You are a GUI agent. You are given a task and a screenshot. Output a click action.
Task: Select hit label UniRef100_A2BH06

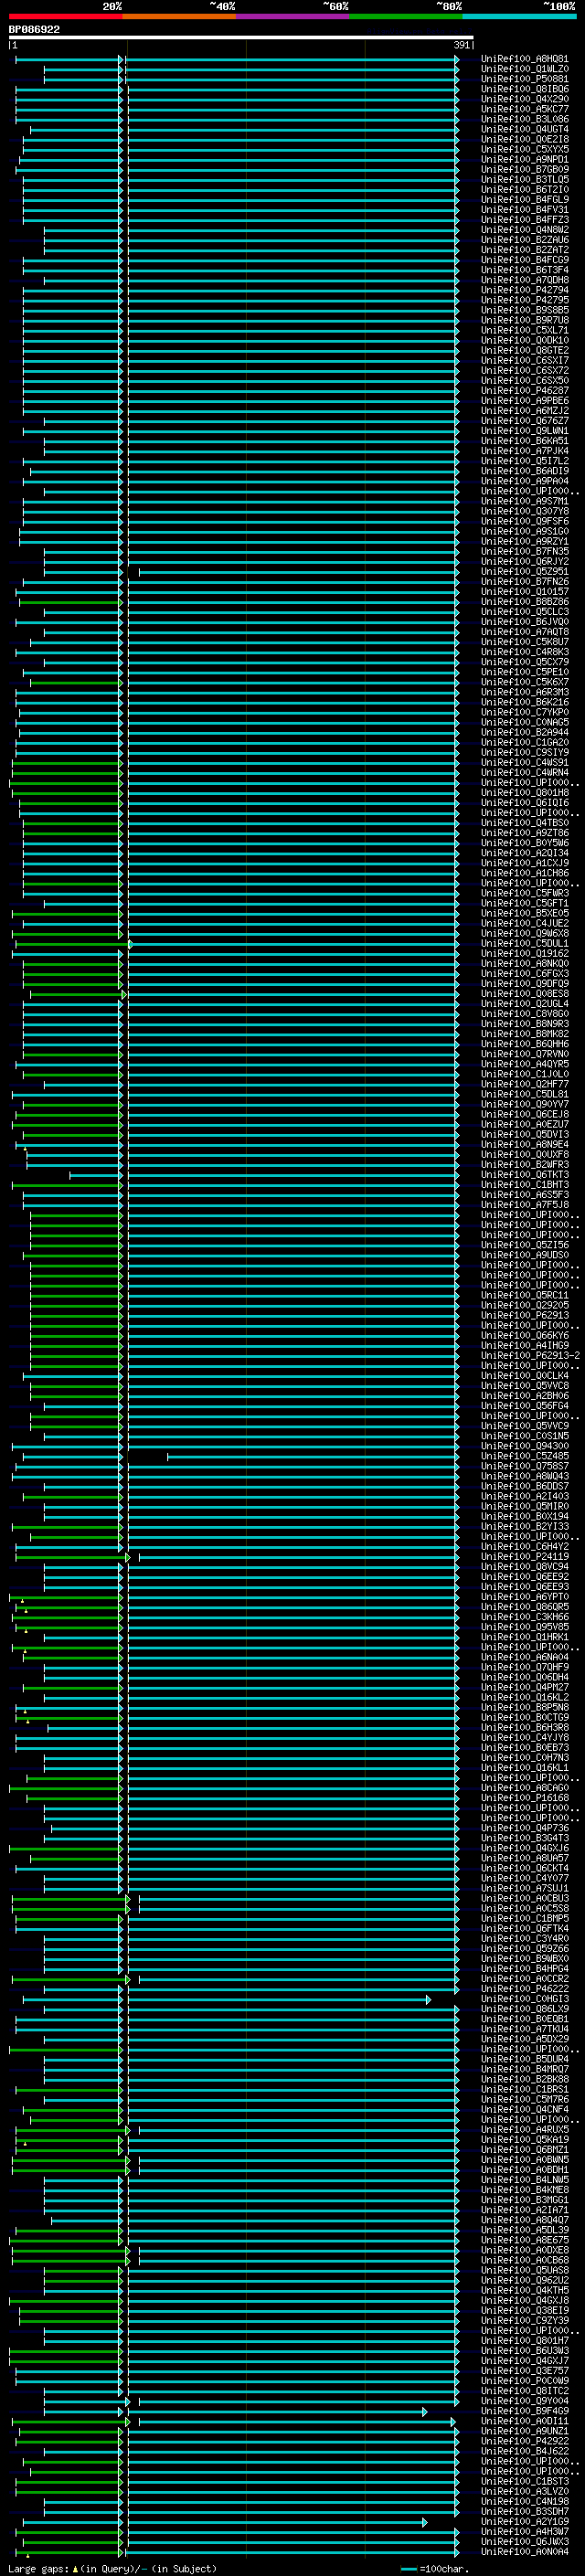point(525,1395)
